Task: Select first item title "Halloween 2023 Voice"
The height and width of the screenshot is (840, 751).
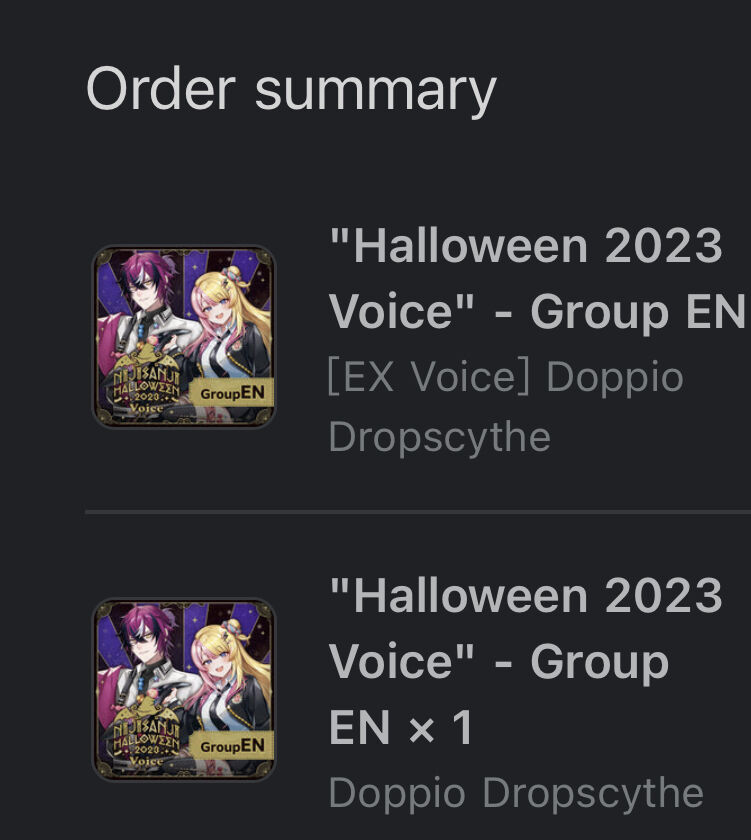Action: pos(536,279)
